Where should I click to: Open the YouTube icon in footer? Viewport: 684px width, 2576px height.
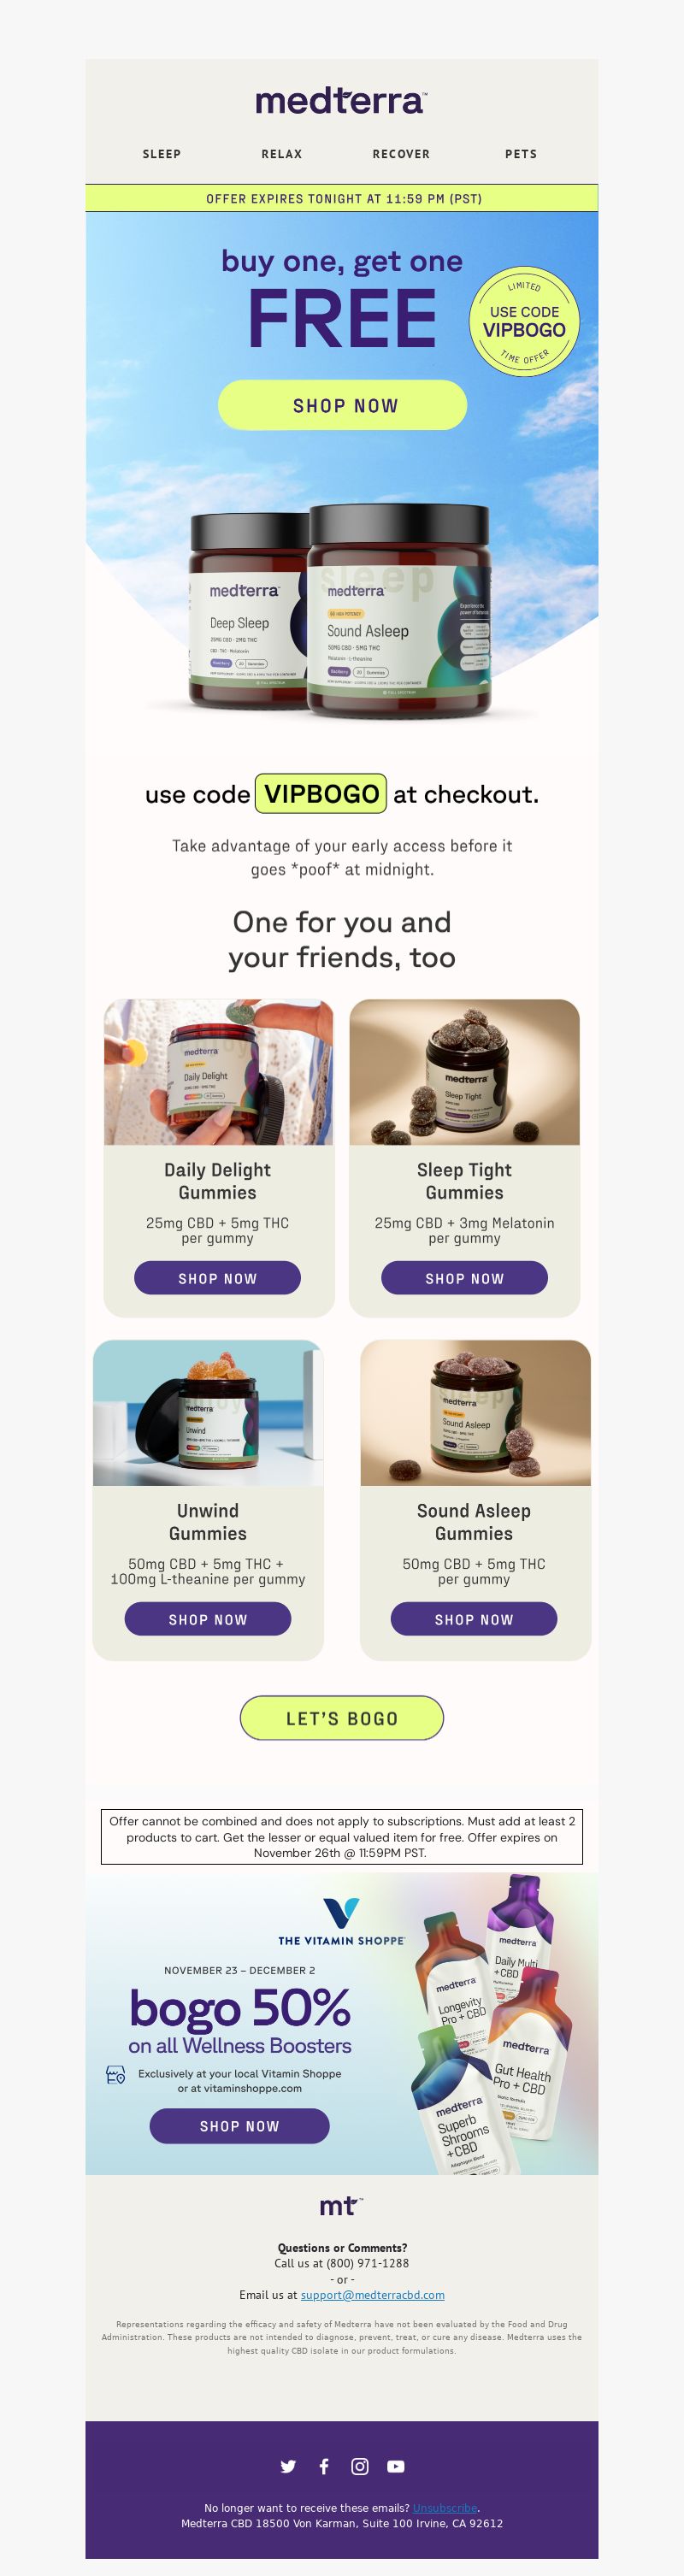[396, 2466]
